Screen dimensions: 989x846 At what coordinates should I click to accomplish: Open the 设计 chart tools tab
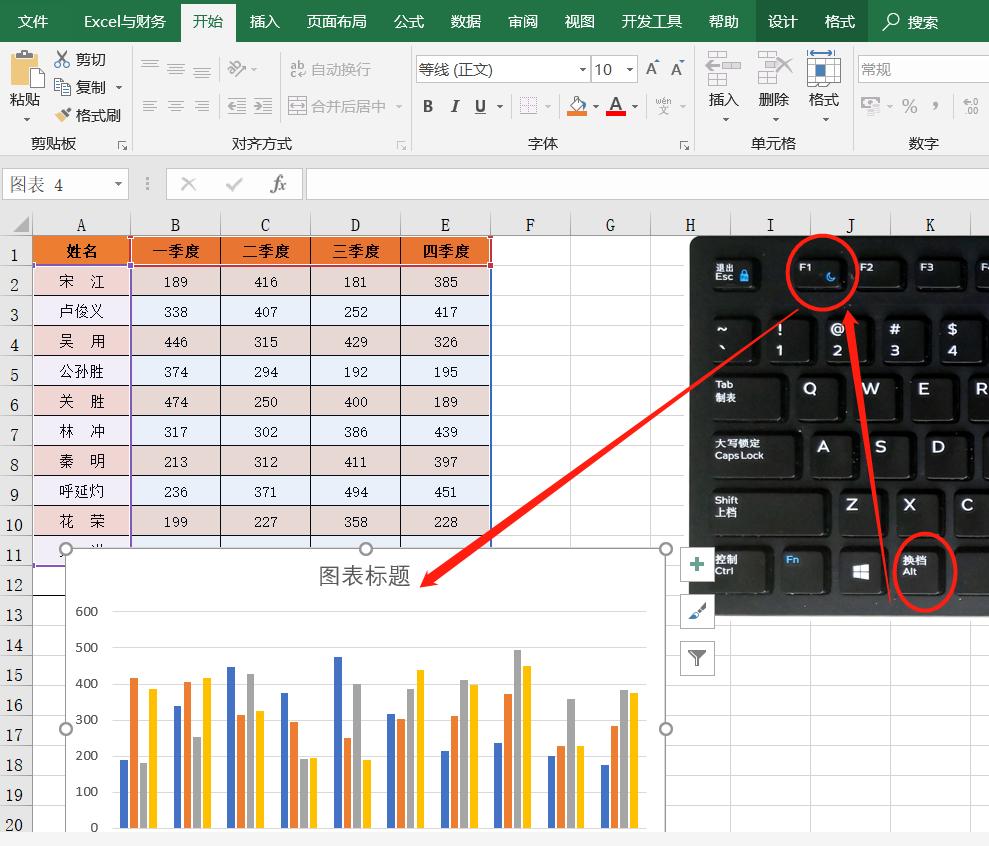(782, 21)
